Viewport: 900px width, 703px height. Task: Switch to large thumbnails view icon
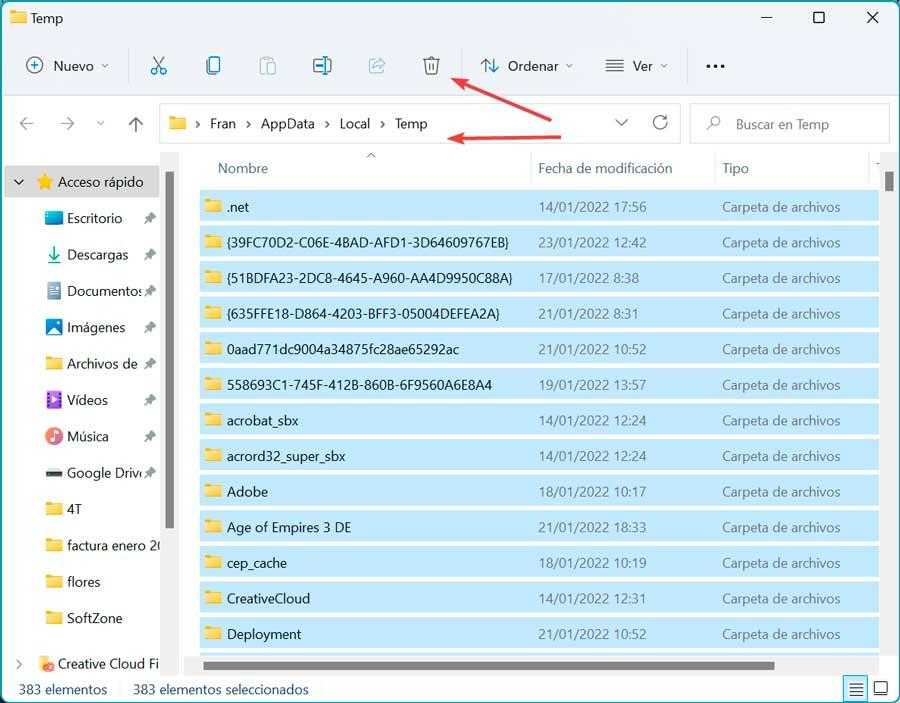[881, 689]
